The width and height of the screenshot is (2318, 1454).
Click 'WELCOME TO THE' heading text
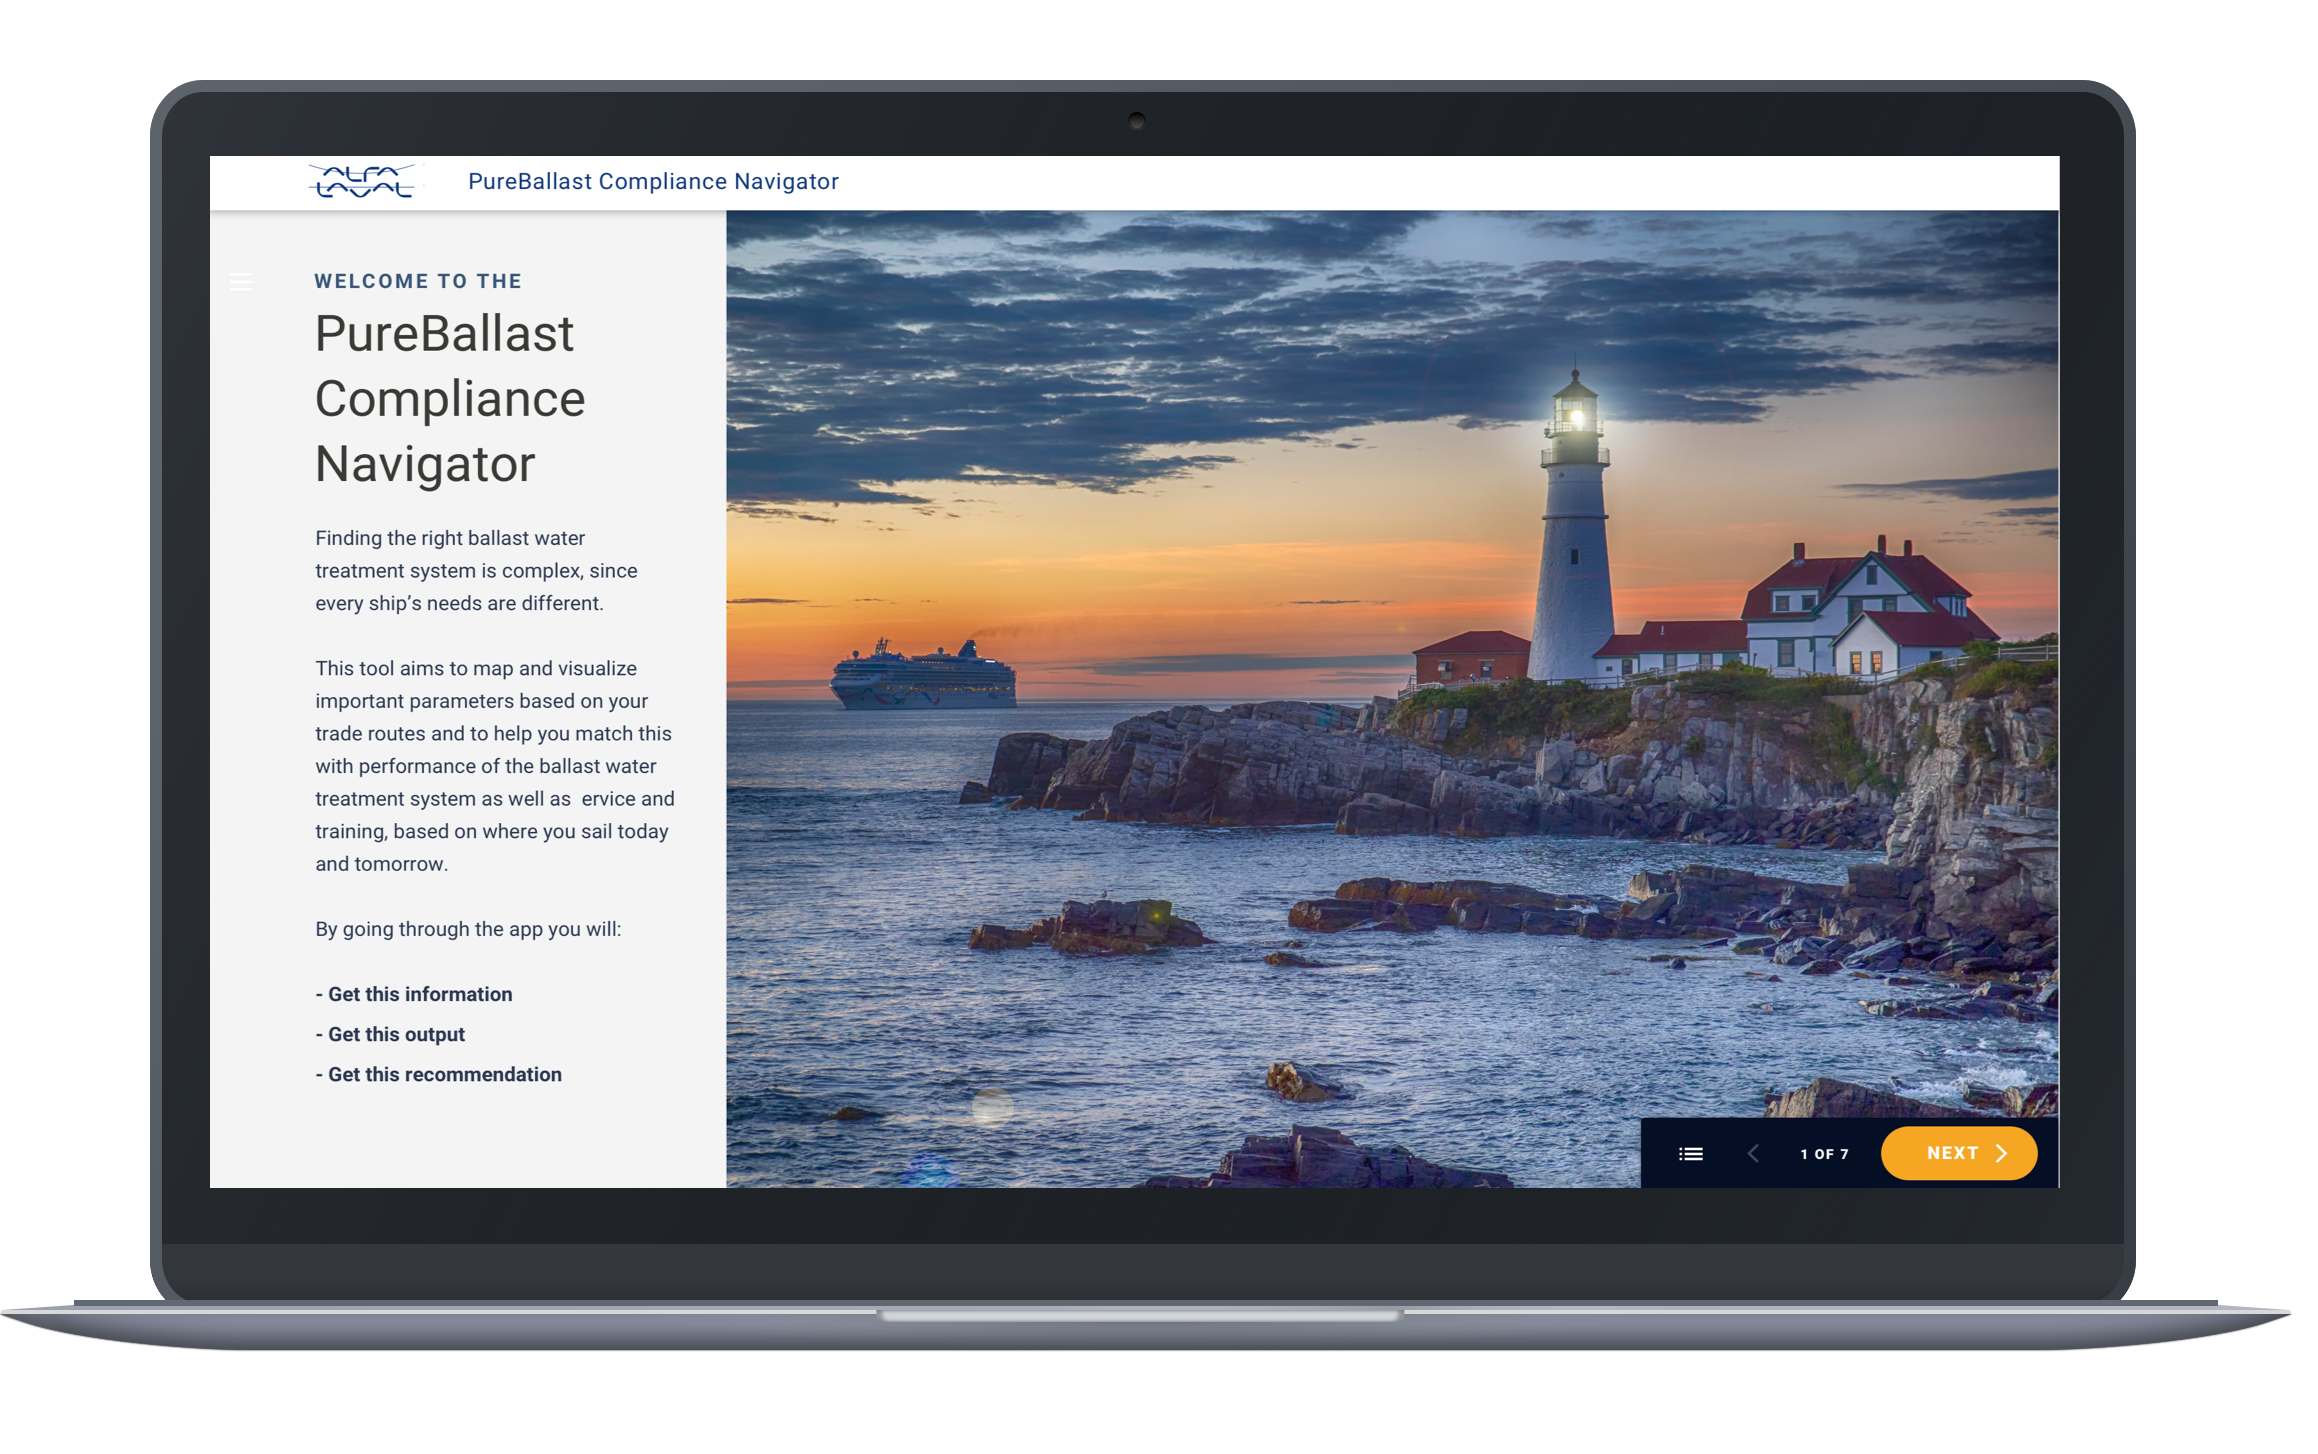coord(418,281)
